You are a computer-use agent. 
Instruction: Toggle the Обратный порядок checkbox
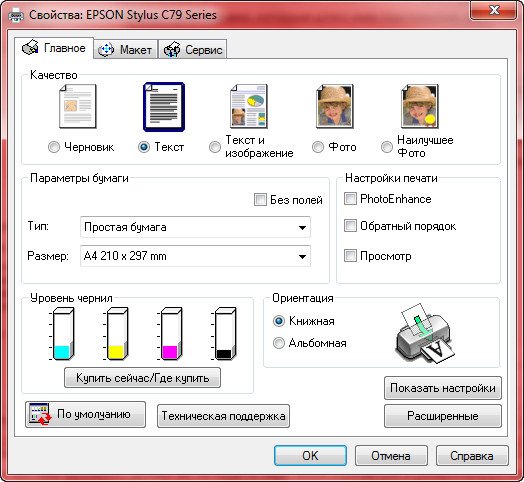click(350, 226)
